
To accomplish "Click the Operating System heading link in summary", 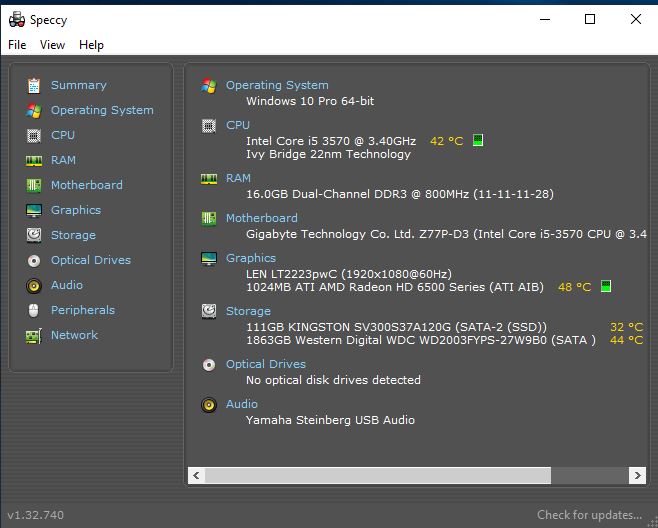I will tap(277, 85).
